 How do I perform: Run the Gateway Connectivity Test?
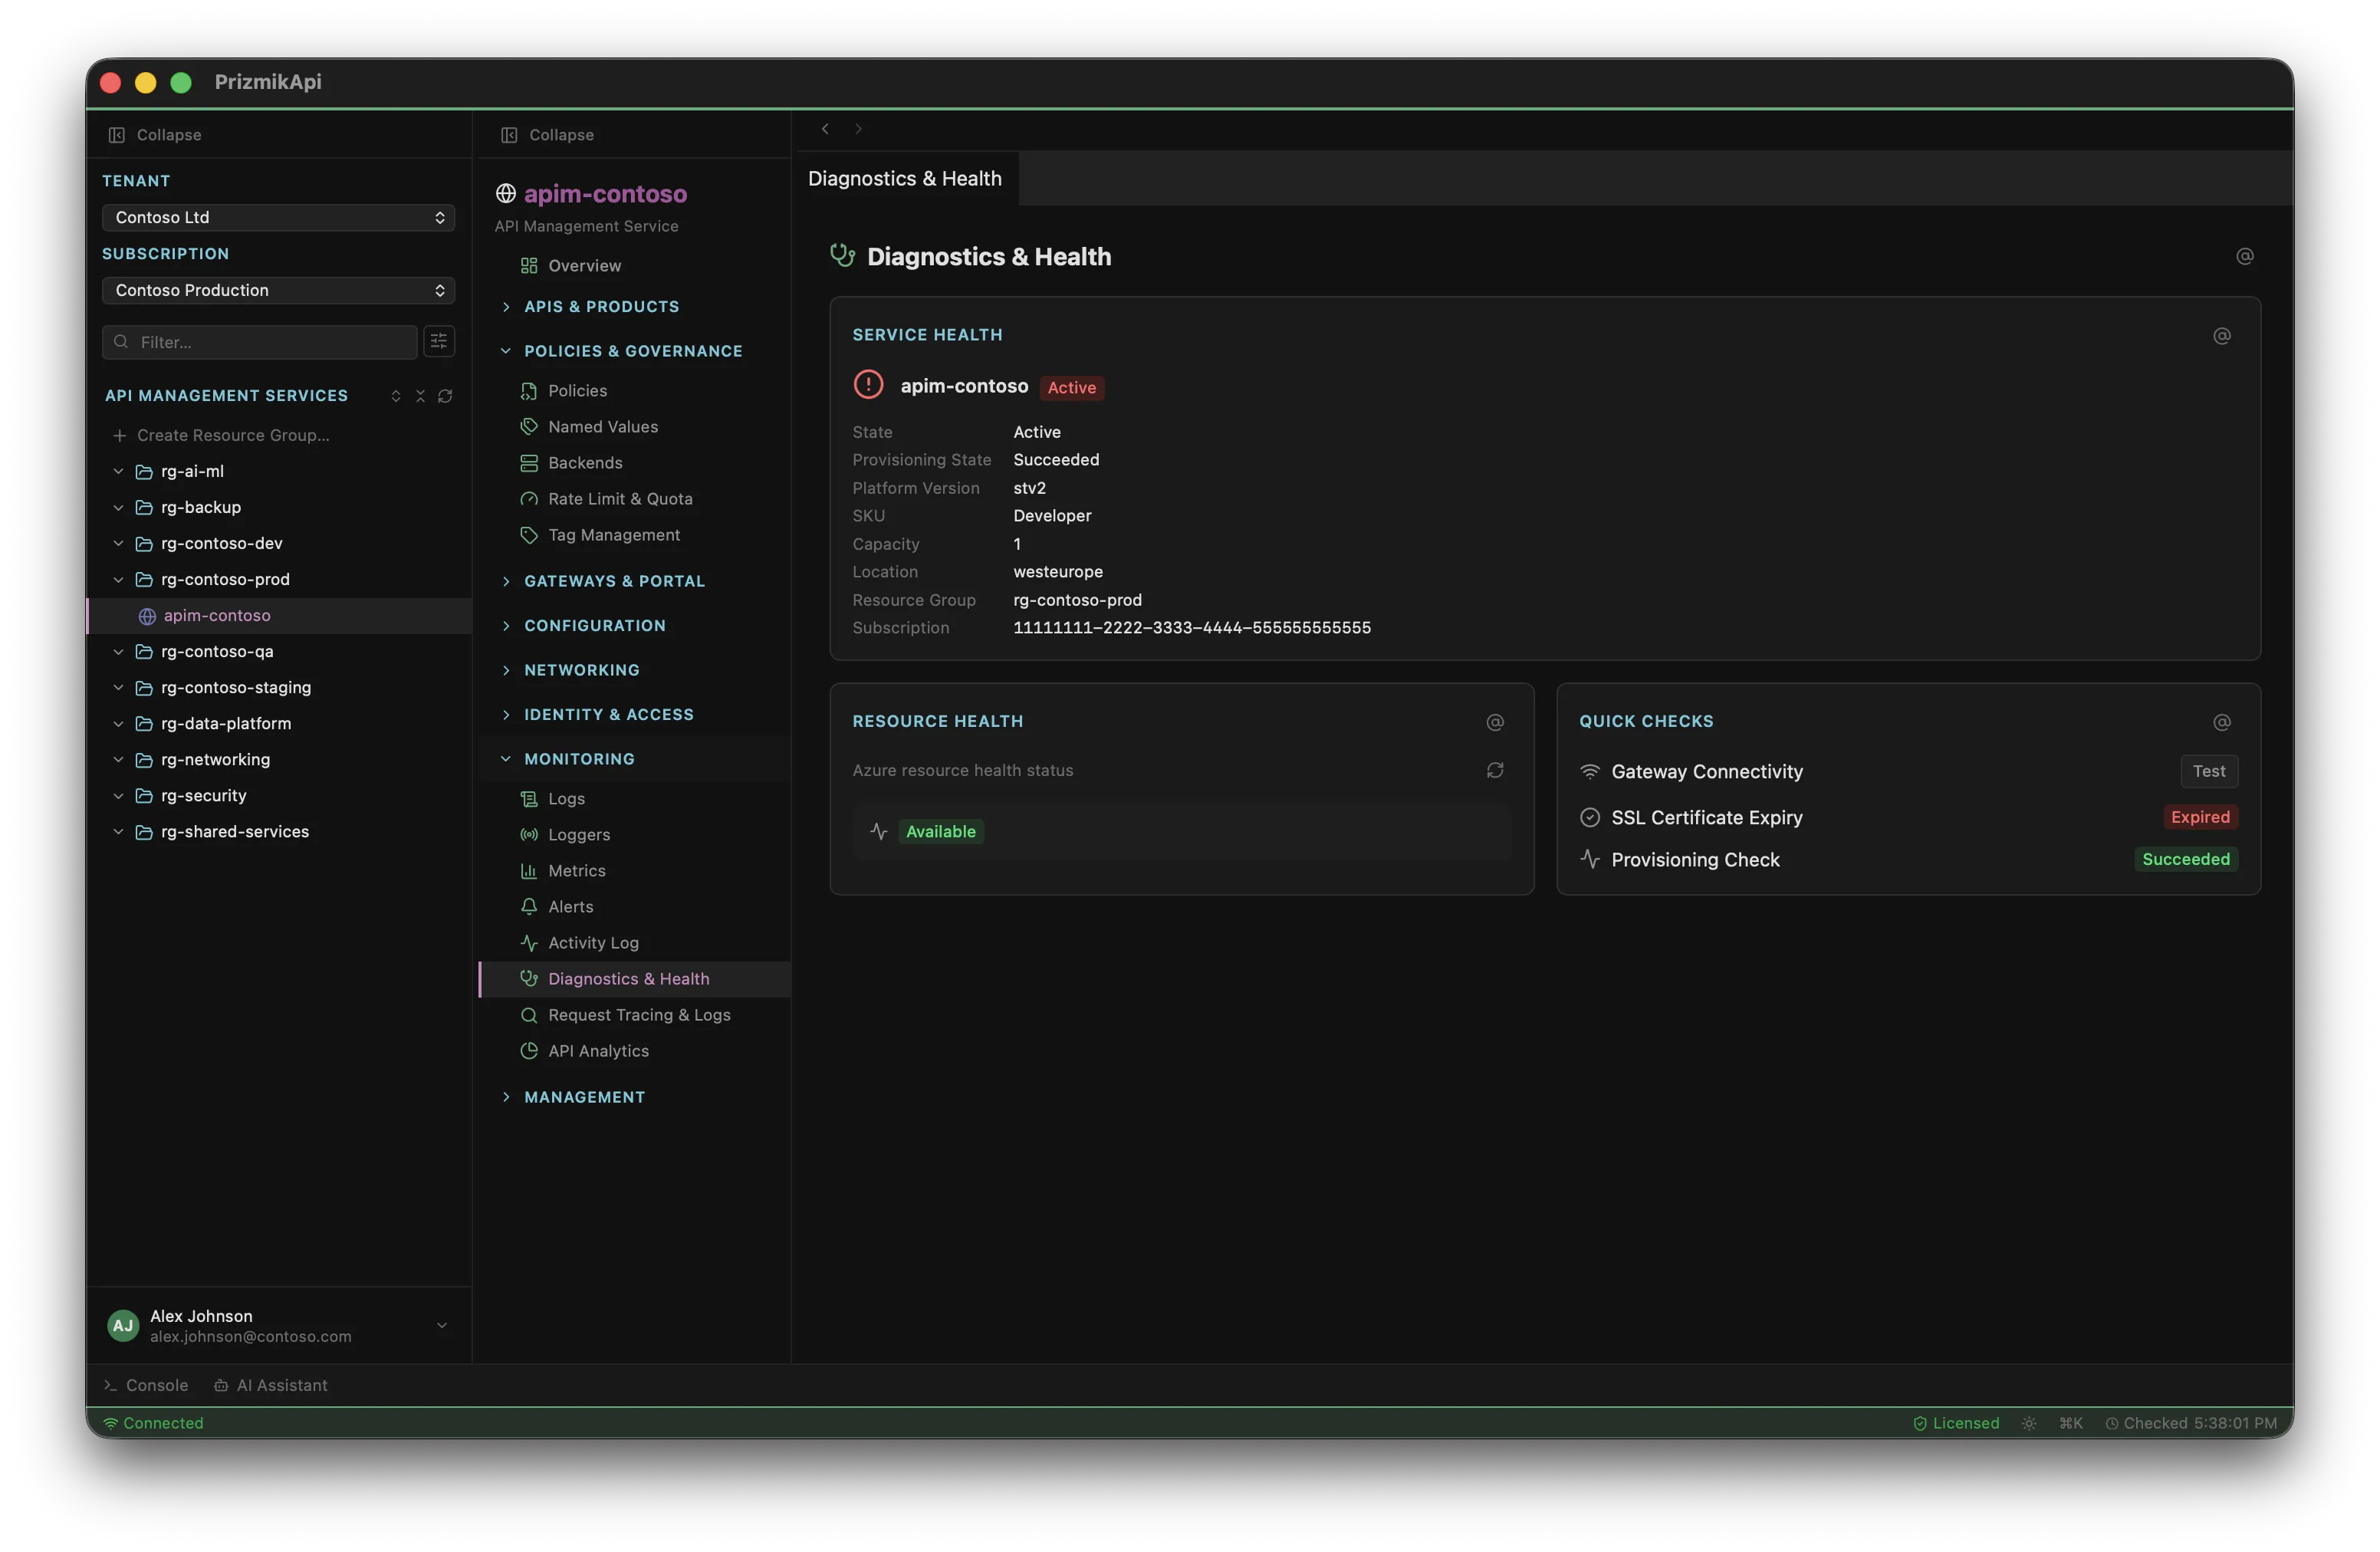pyautogui.click(x=2208, y=771)
